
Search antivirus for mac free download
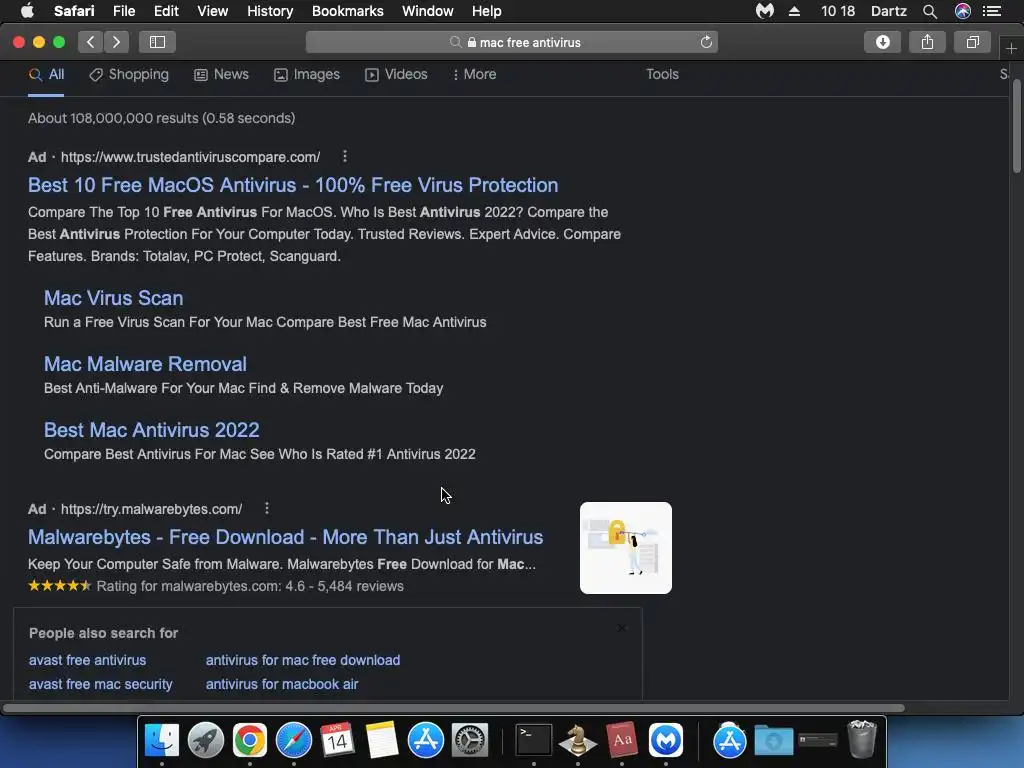coord(303,660)
